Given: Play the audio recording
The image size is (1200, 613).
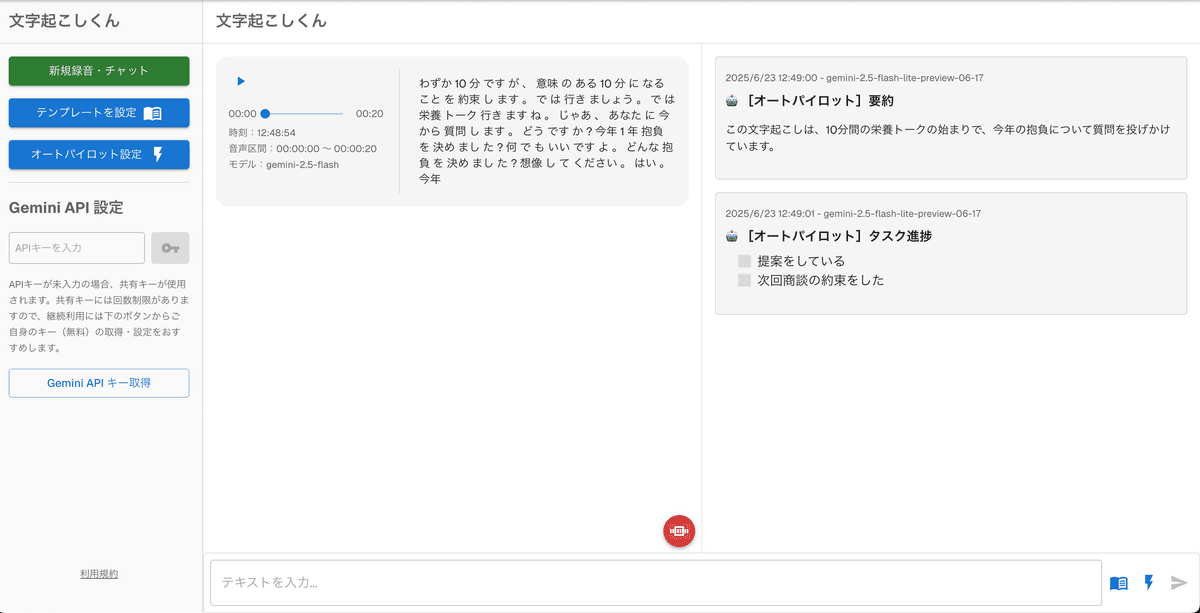Looking at the screenshot, I should 241,81.
